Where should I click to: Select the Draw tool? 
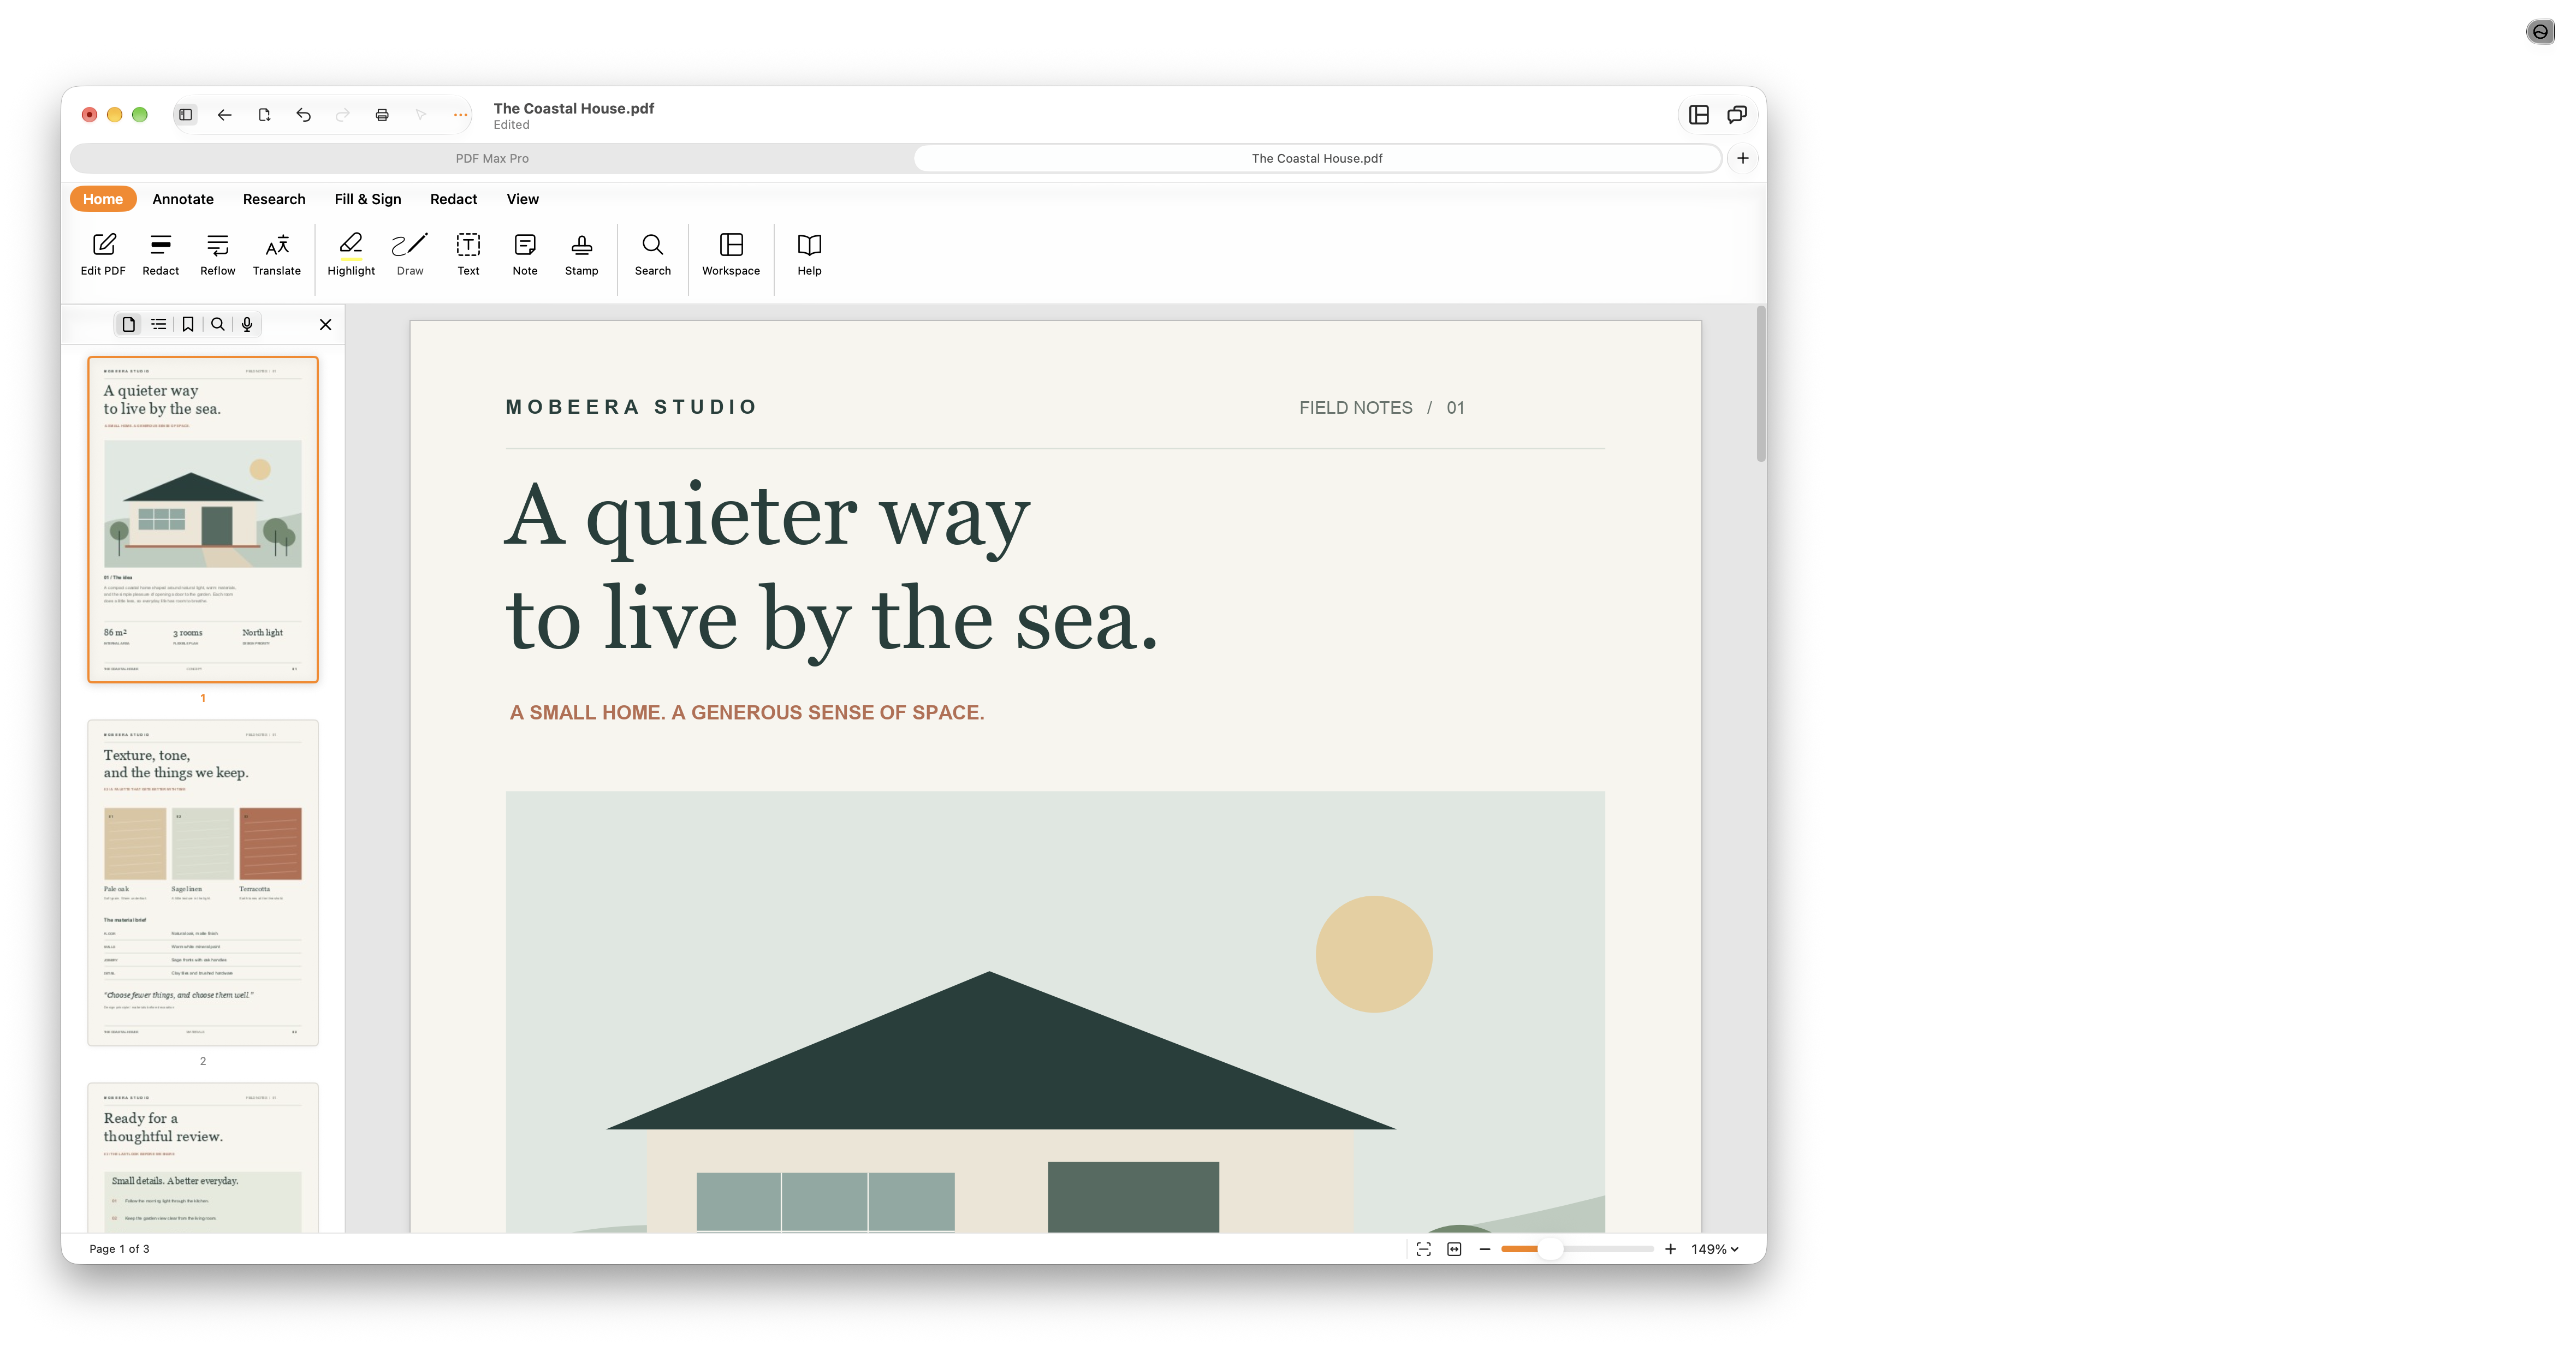410,255
